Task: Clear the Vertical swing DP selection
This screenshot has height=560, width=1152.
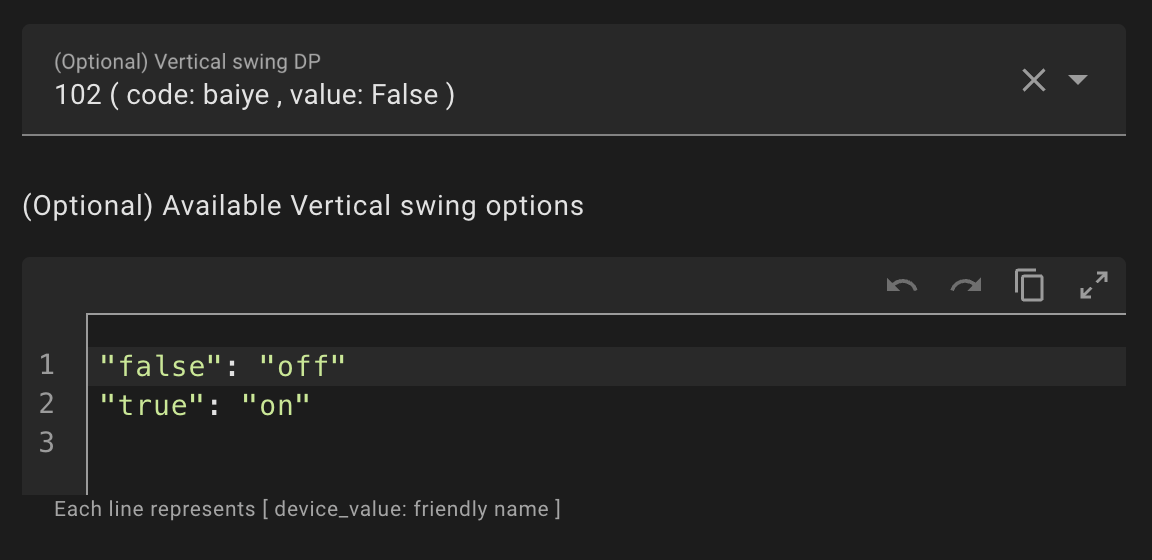Action: click(x=1033, y=80)
